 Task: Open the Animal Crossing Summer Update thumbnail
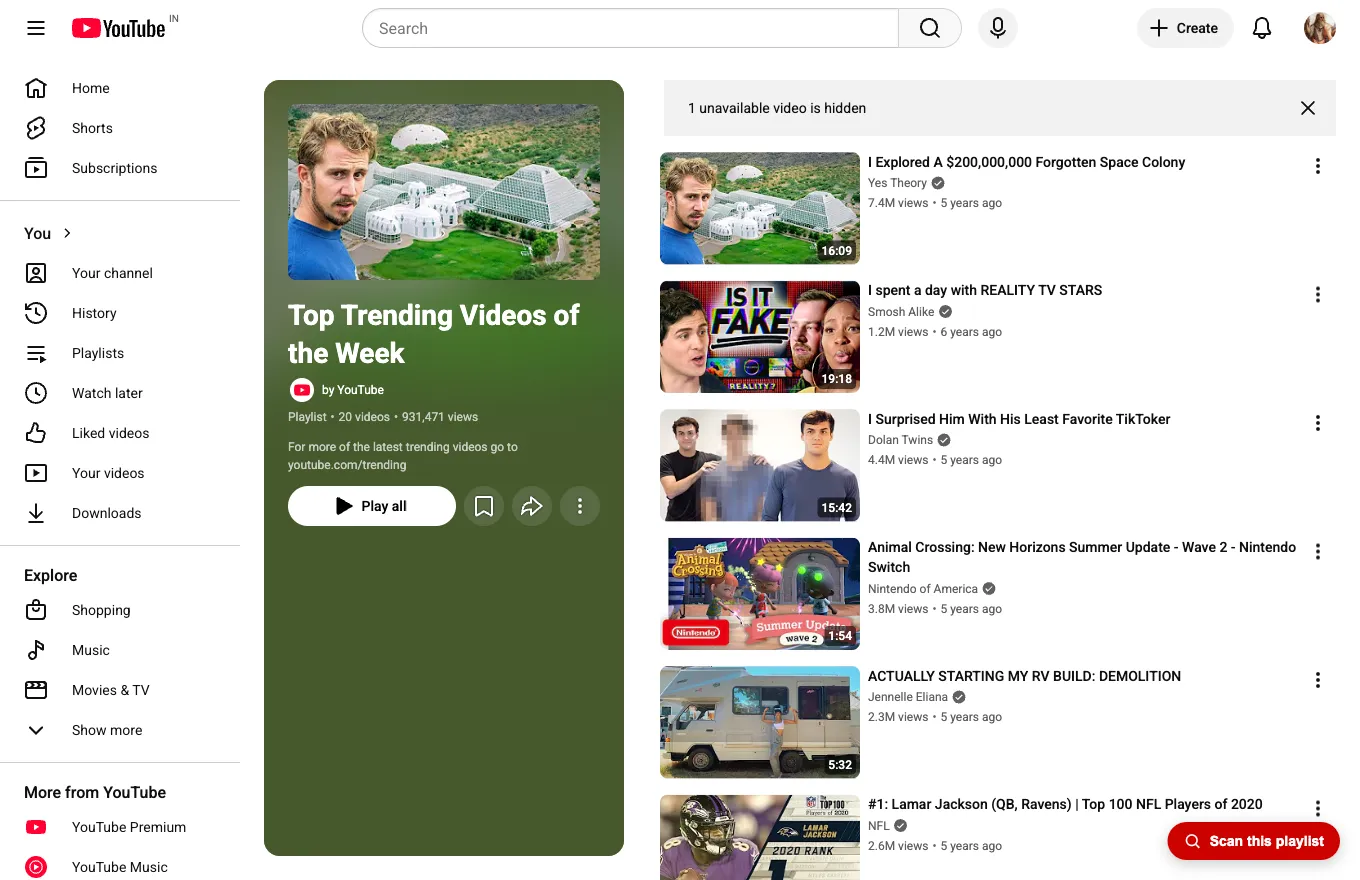coord(760,594)
